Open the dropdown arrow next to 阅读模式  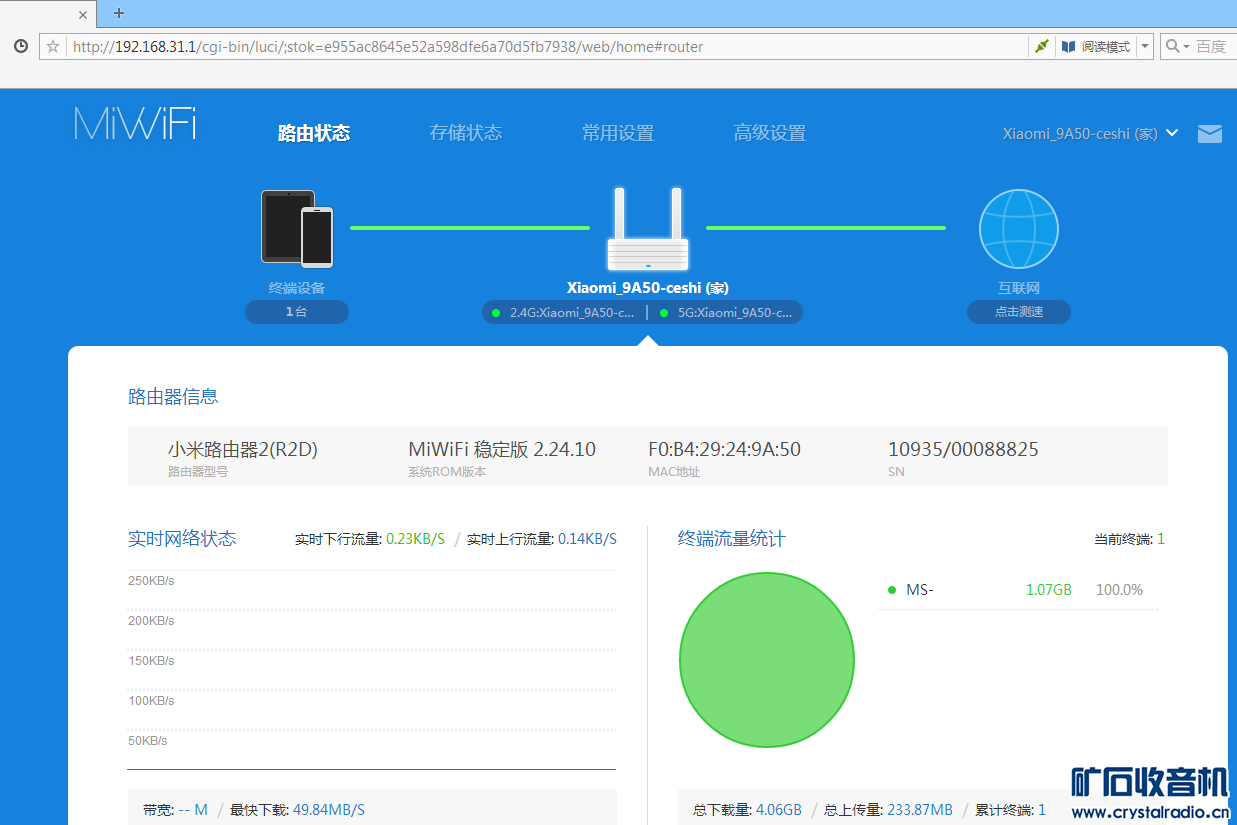pos(1145,47)
